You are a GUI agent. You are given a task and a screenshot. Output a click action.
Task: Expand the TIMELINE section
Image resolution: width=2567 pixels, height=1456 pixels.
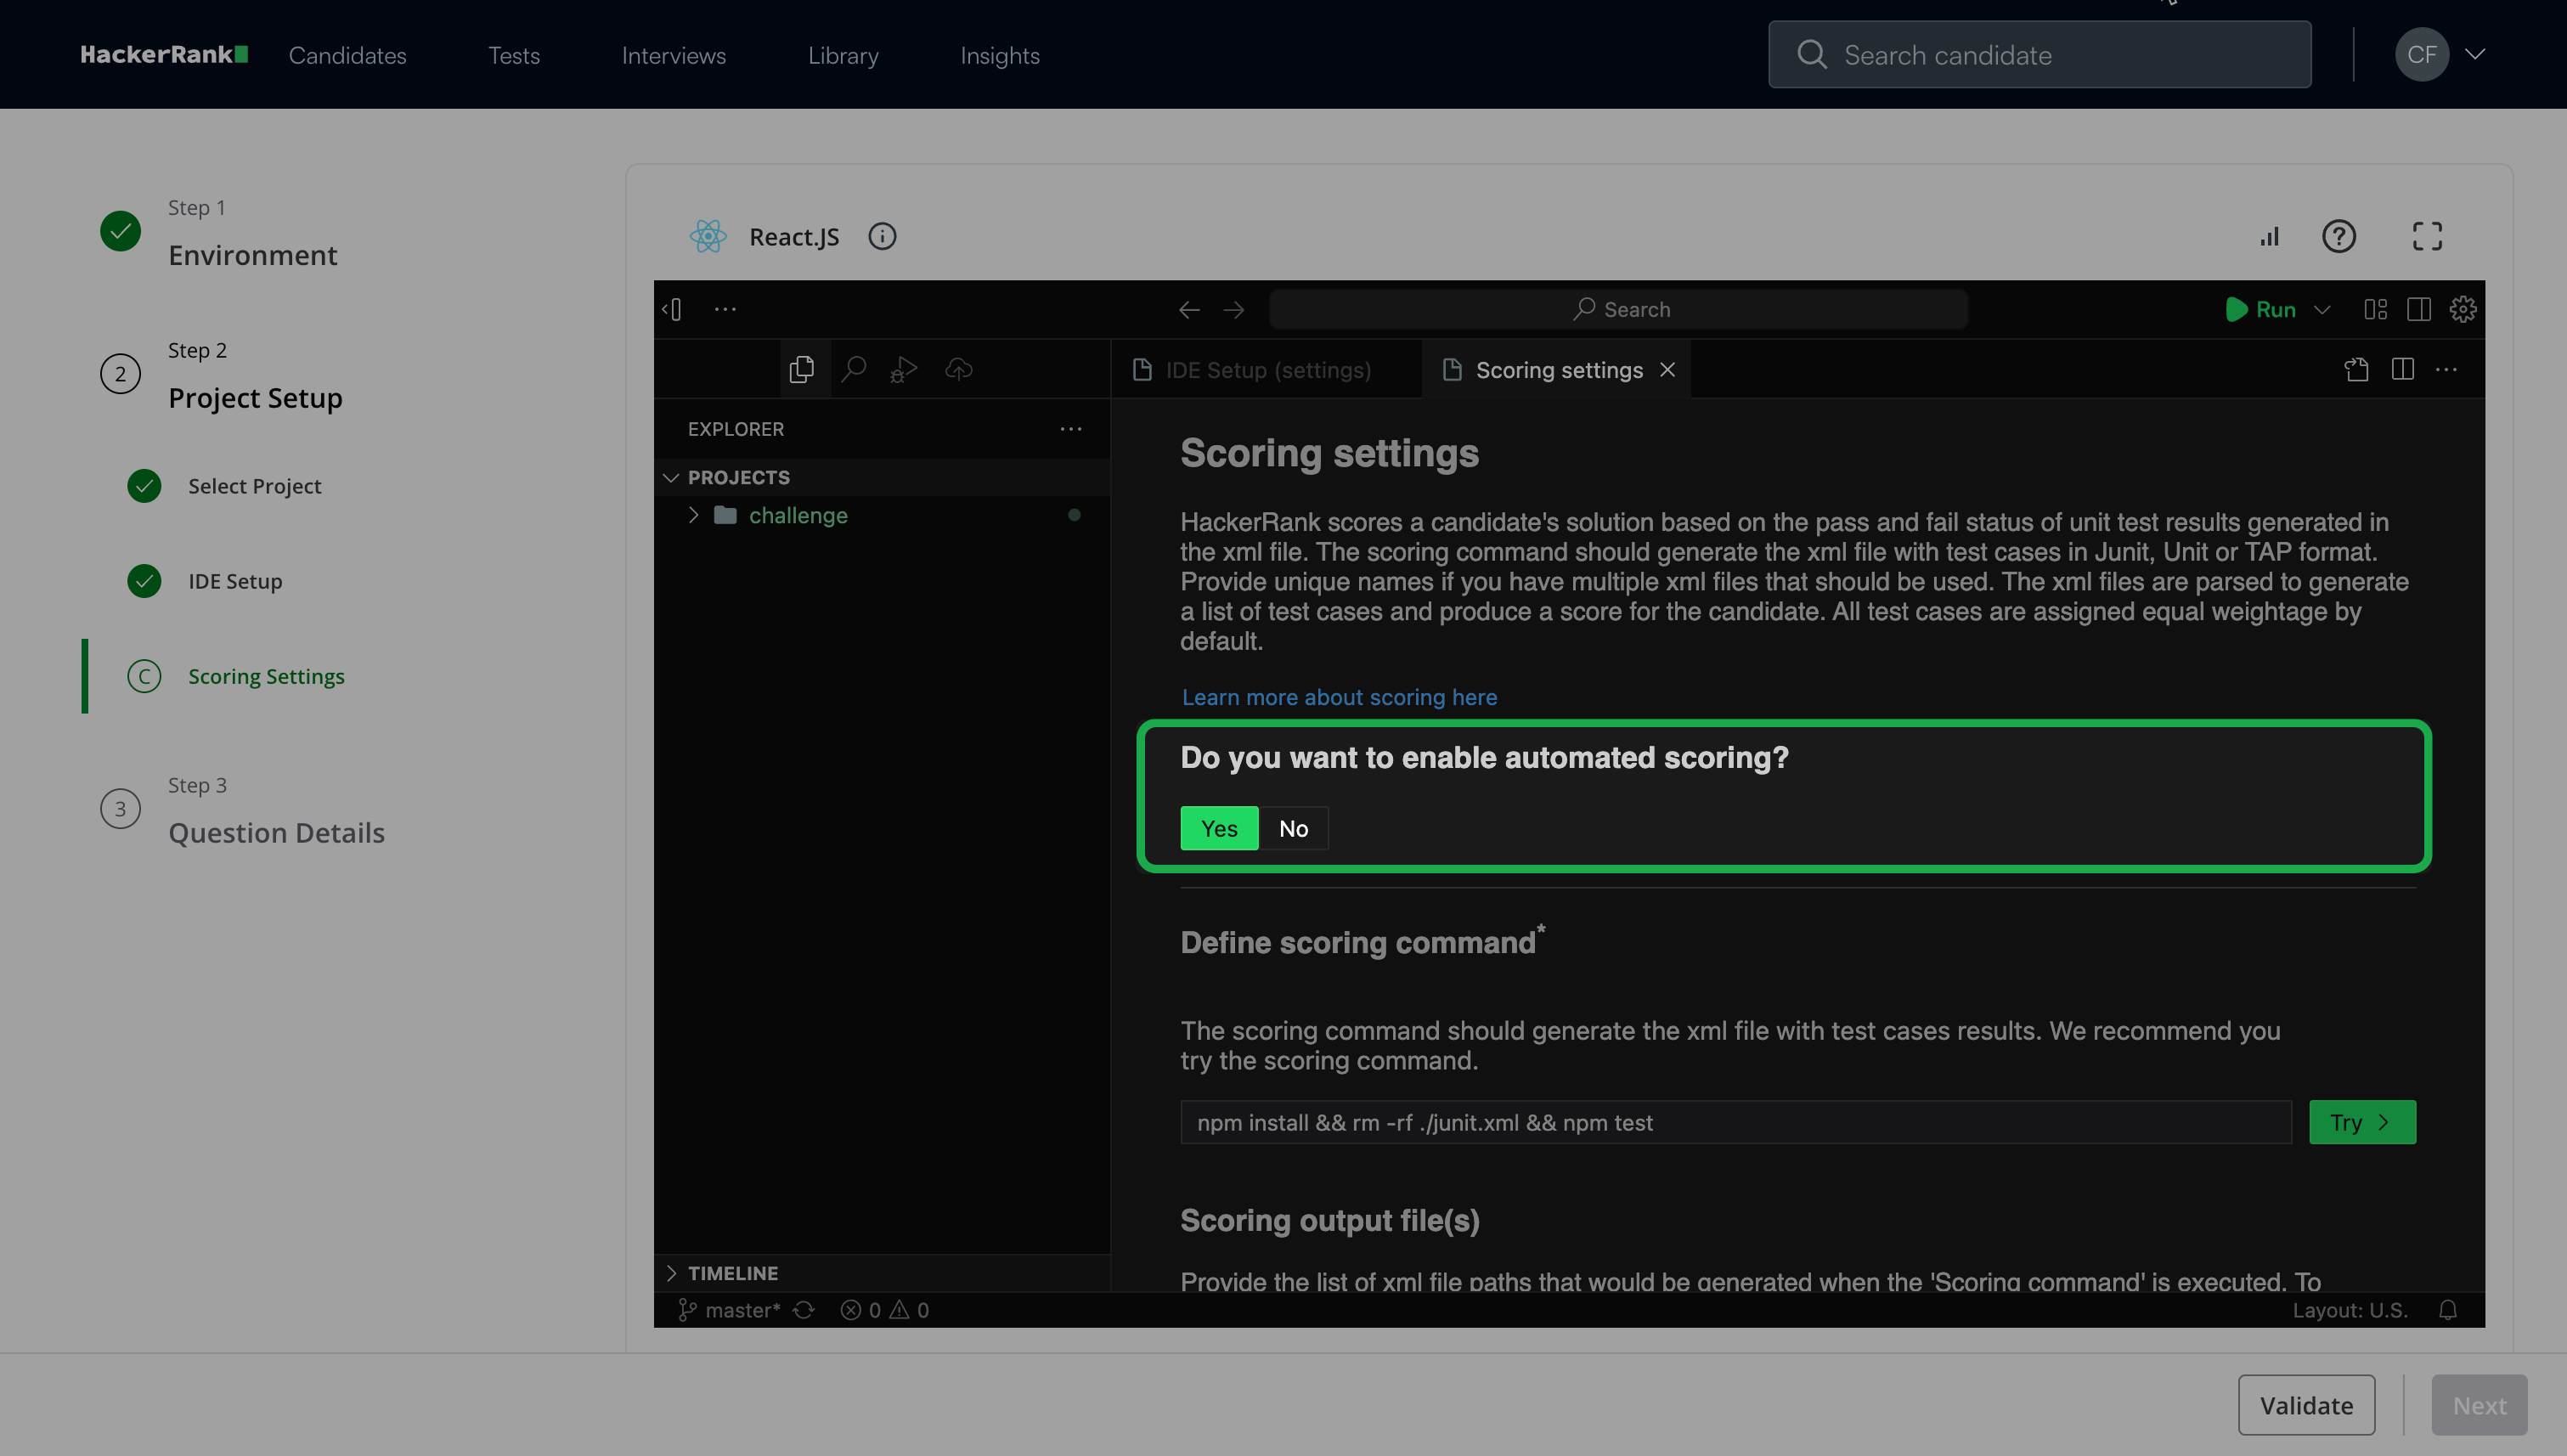click(671, 1273)
